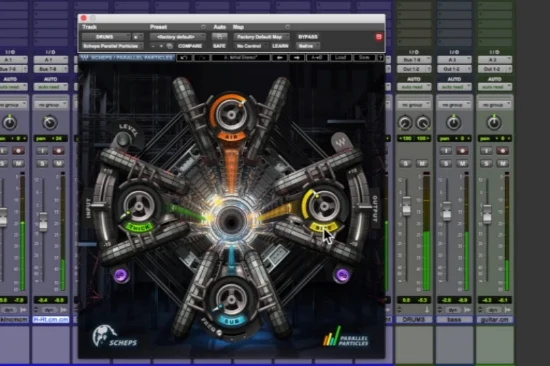
Task: Open no group dropdown on DRUMS track
Action: 414,105
